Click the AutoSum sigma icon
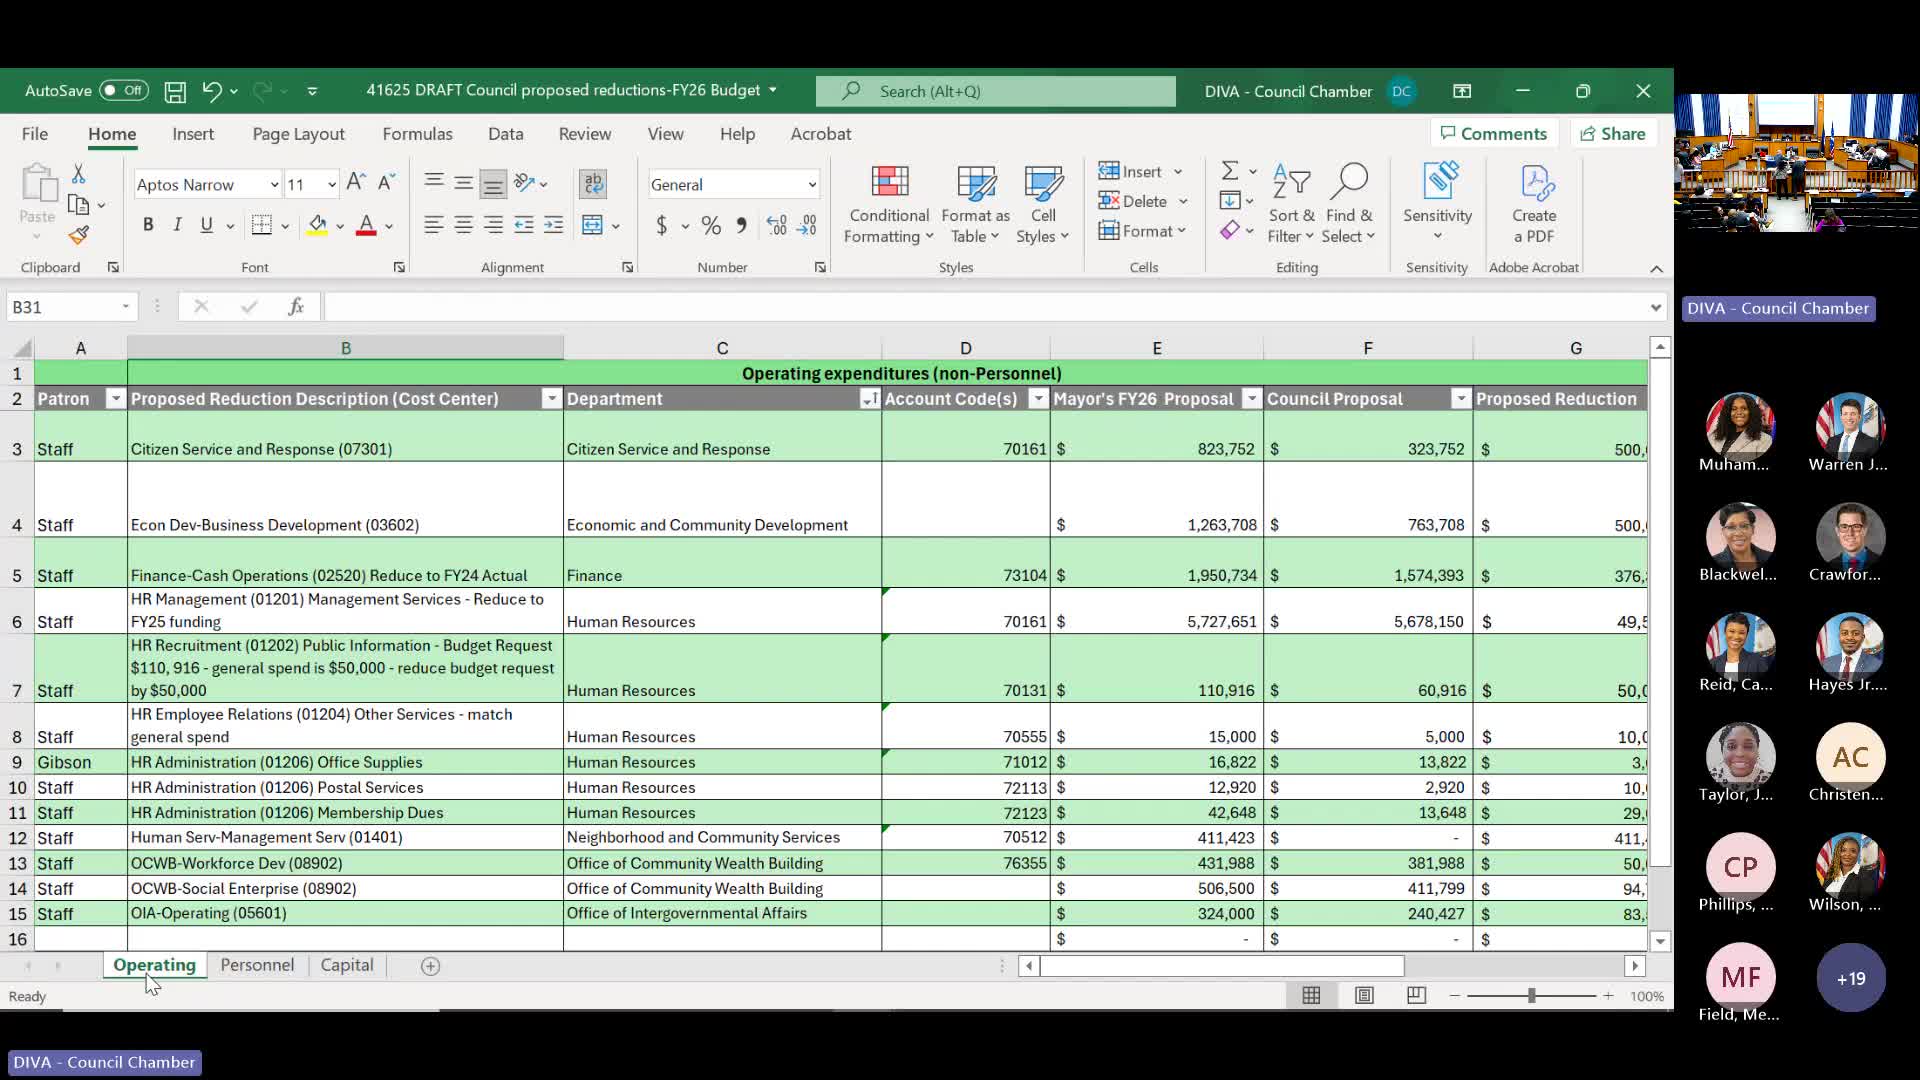Viewport: 1920px width, 1080px height. pos(1230,171)
